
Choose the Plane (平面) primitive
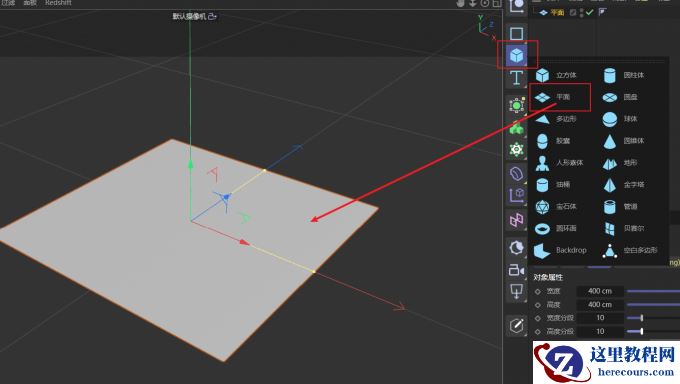click(553, 97)
